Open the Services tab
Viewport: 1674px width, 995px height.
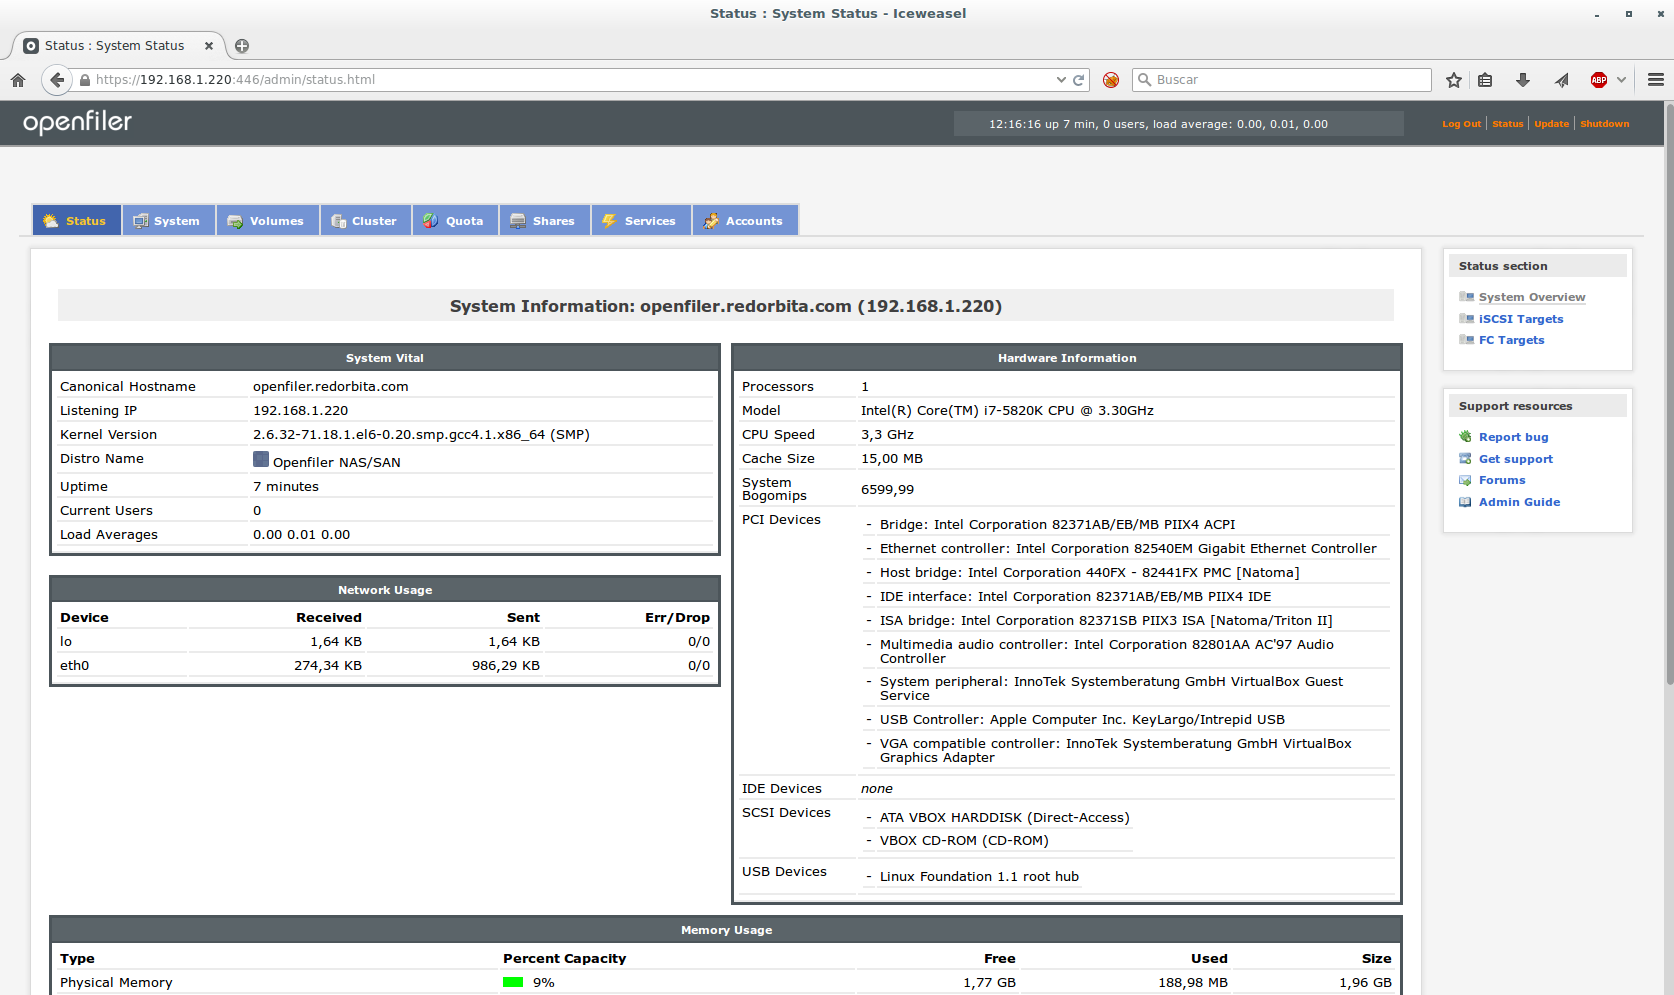pos(640,221)
